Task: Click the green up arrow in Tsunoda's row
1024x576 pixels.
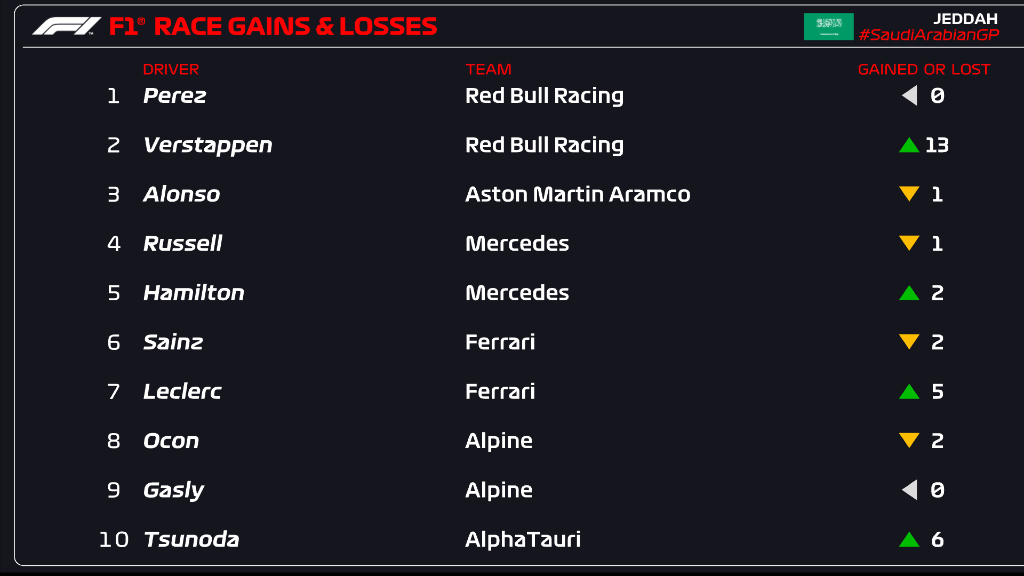Action: [x=908, y=539]
